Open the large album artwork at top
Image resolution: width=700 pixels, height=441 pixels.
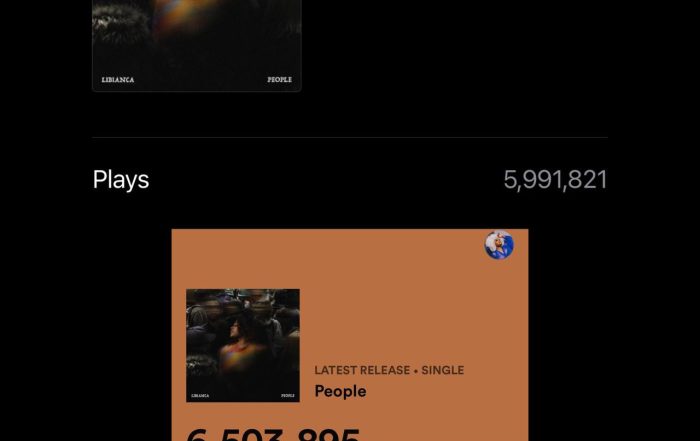click(x=196, y=46)
